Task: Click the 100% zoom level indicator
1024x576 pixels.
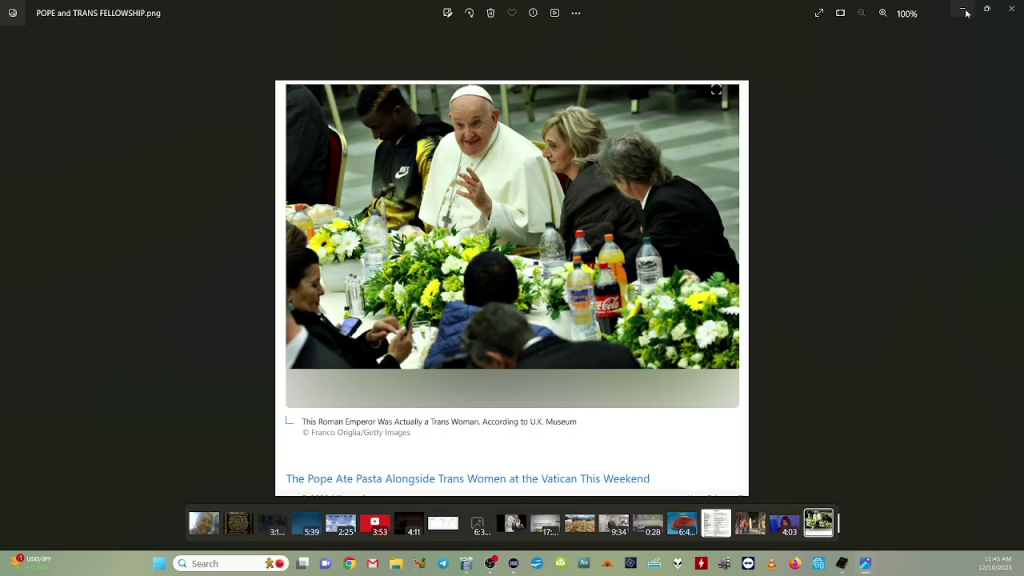Action: (907, 14)
